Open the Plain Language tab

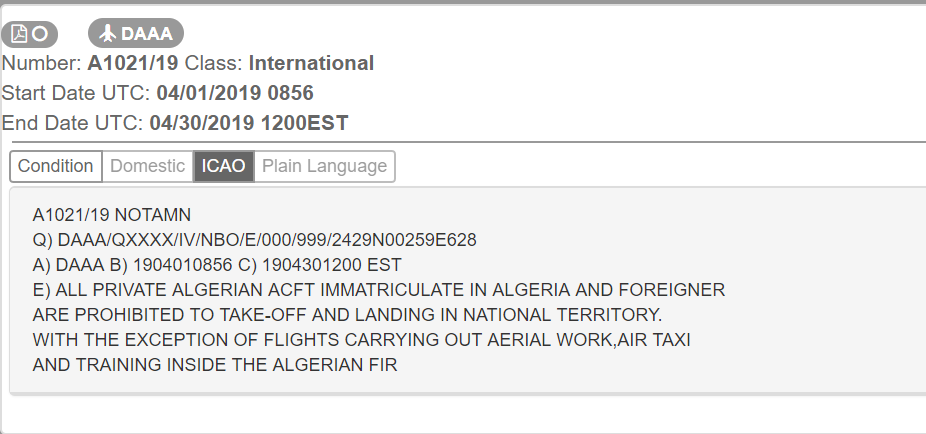[324, 166]
